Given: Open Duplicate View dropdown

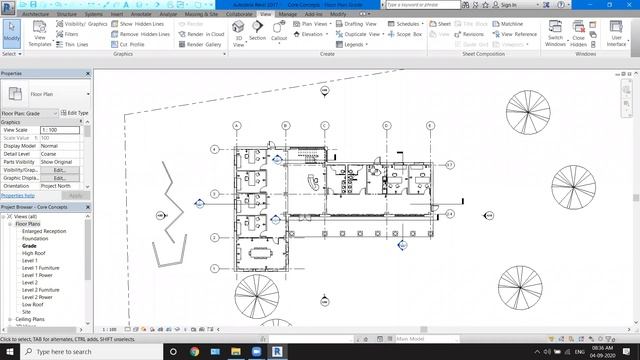Looking at the screenshot, I should [360, 34].
